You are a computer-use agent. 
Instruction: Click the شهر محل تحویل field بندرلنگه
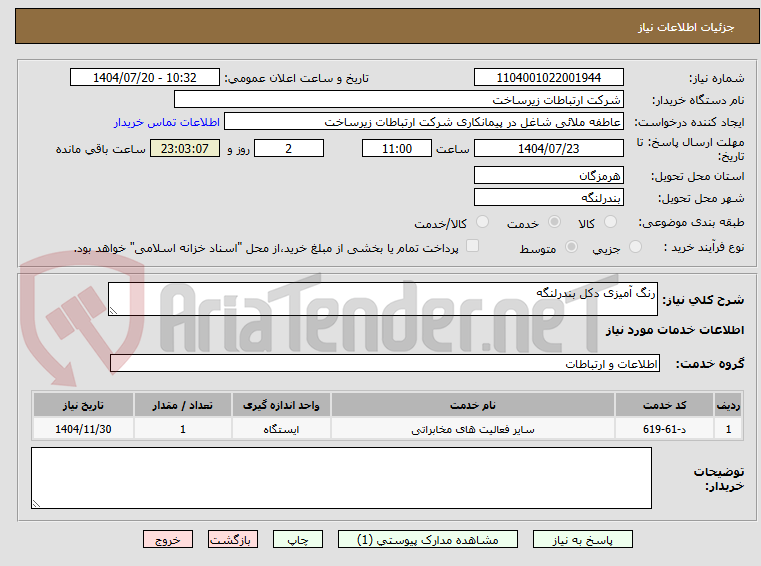pos(548,197)
